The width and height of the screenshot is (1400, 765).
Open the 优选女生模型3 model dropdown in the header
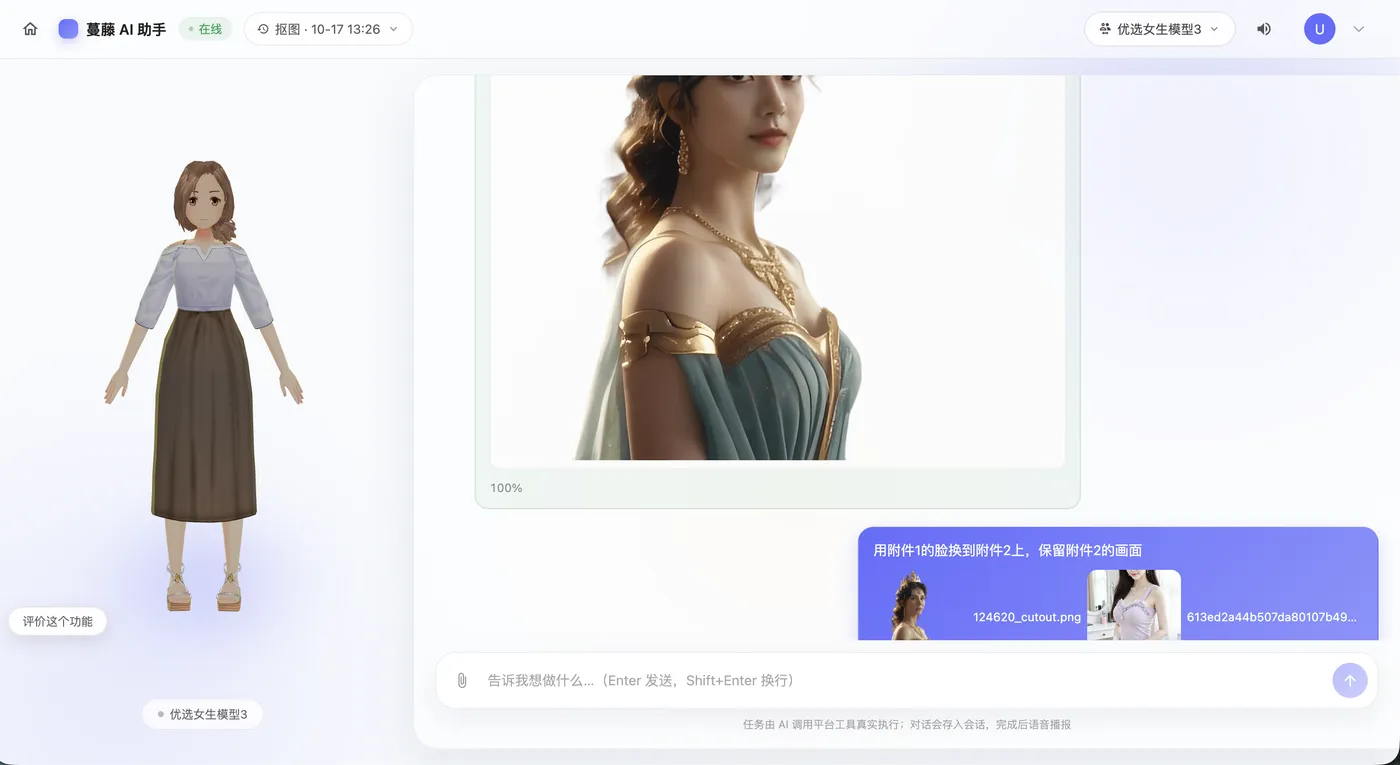[1159, 29]
